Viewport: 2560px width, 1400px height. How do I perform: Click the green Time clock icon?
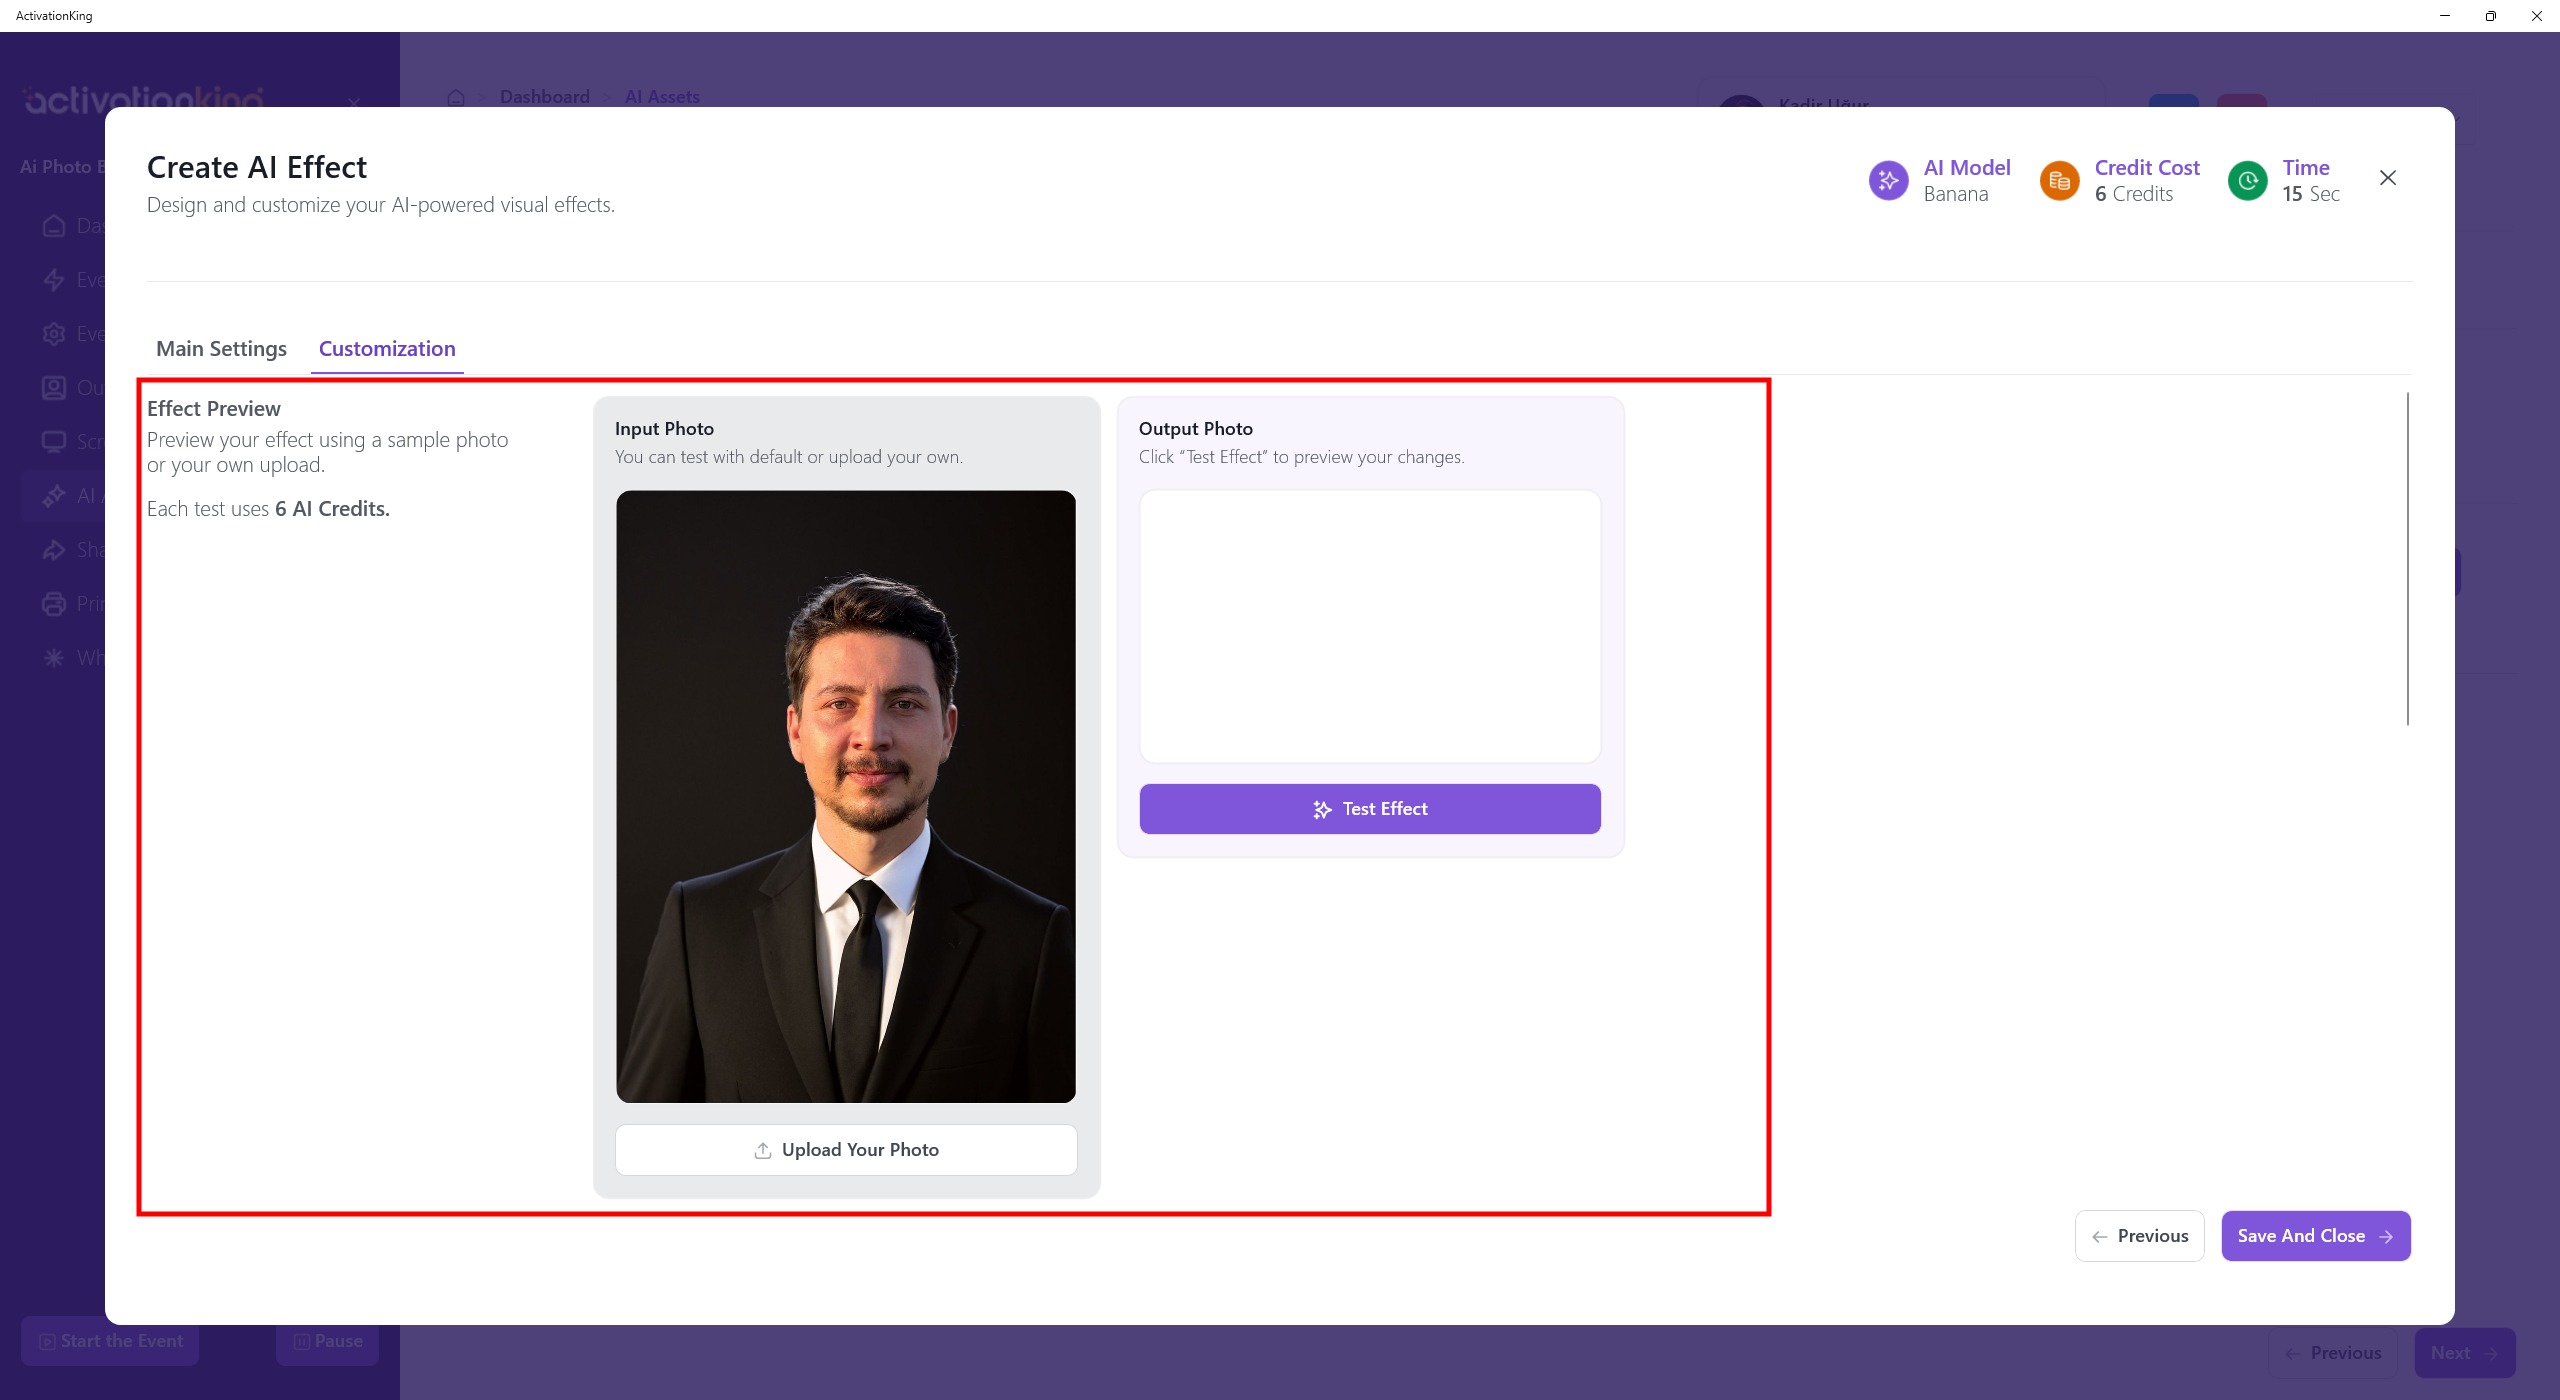[x=2247, y=180]
